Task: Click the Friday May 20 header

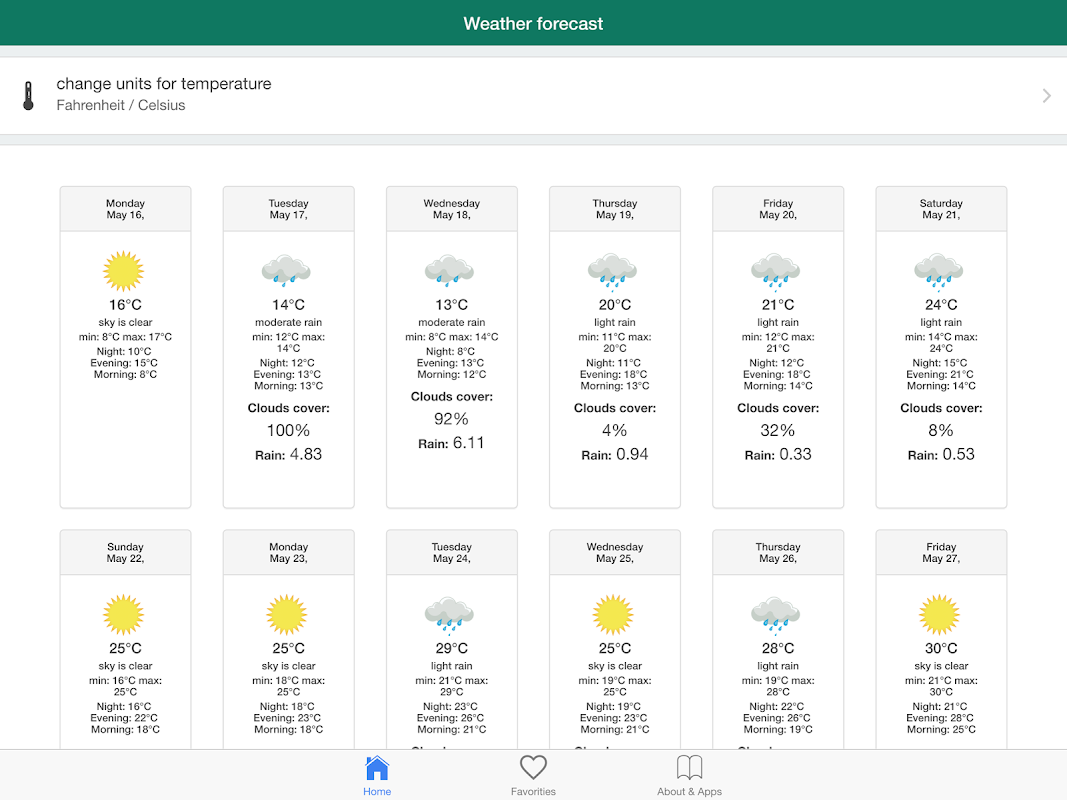Action: [x=778, y=209]
